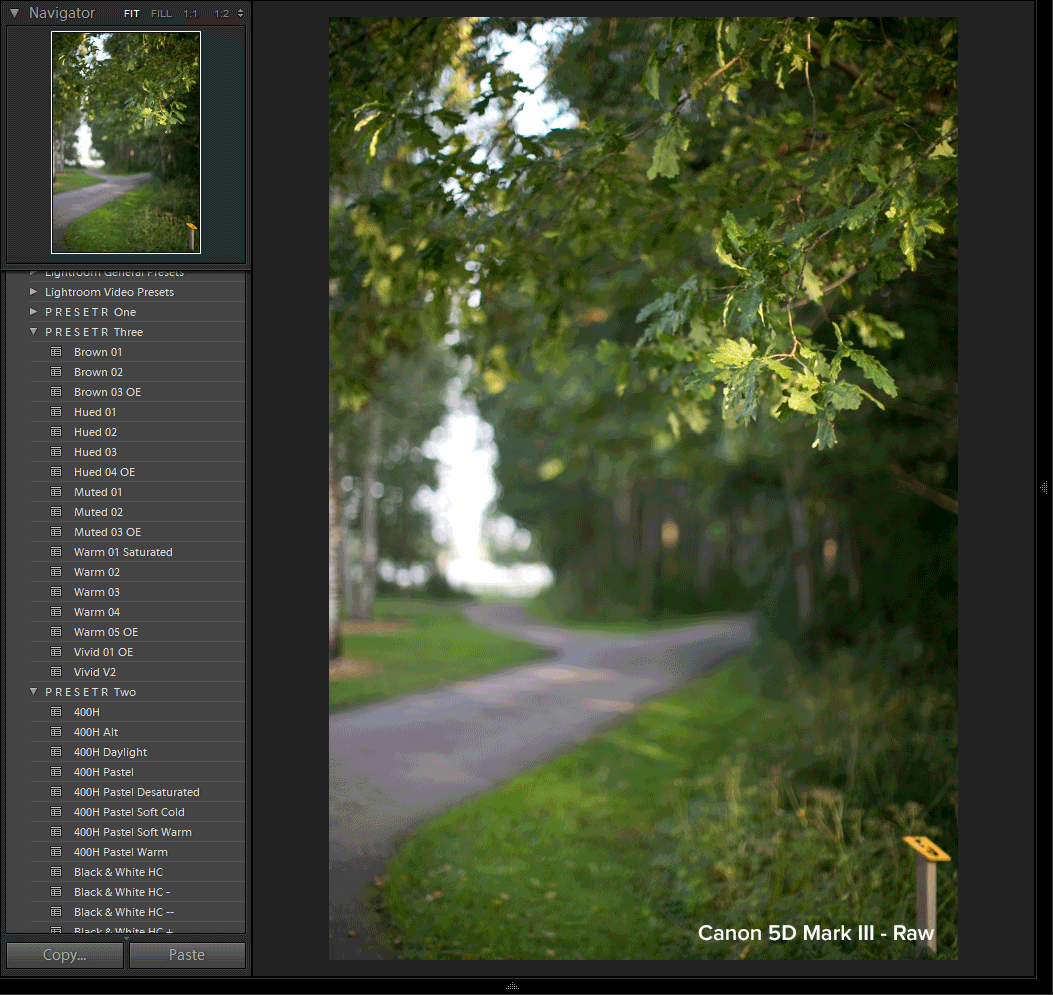Collapse the PRESETR Three folder

33,331
